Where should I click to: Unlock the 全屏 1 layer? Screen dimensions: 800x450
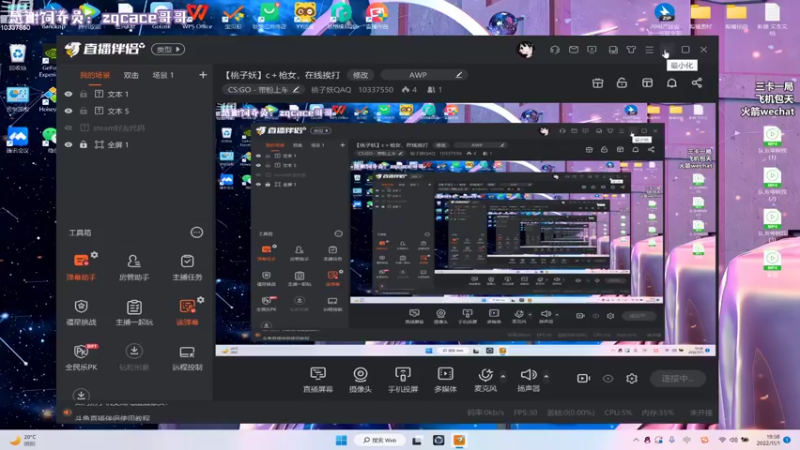83,145
